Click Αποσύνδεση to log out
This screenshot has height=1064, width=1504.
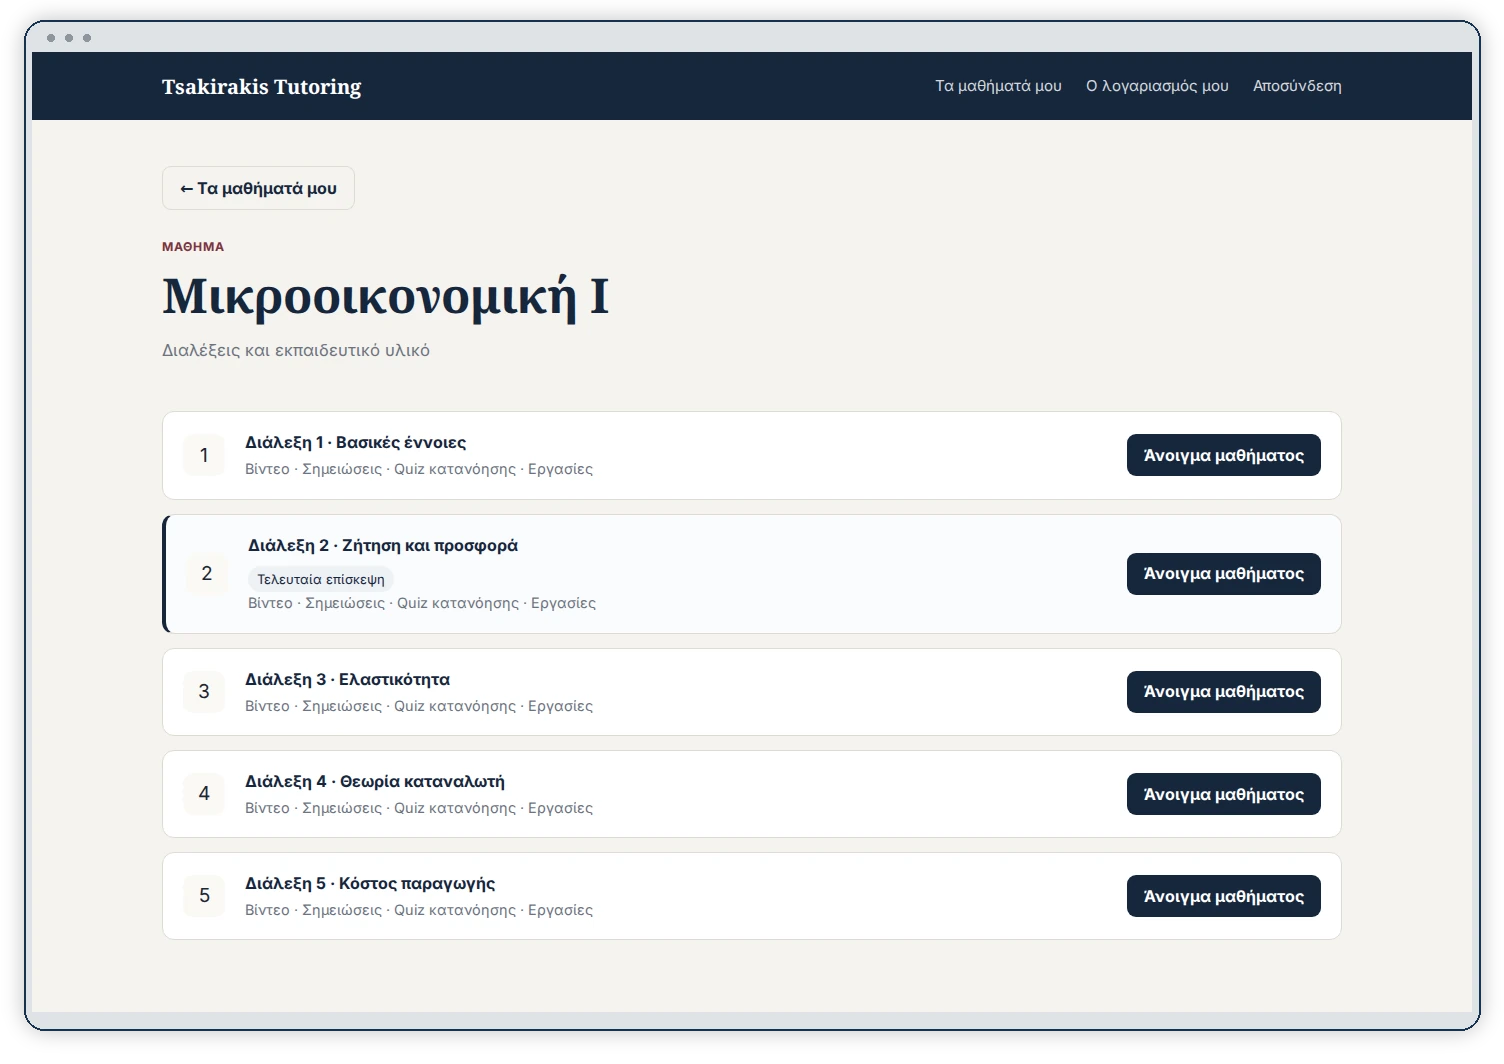pos(1297,86)
